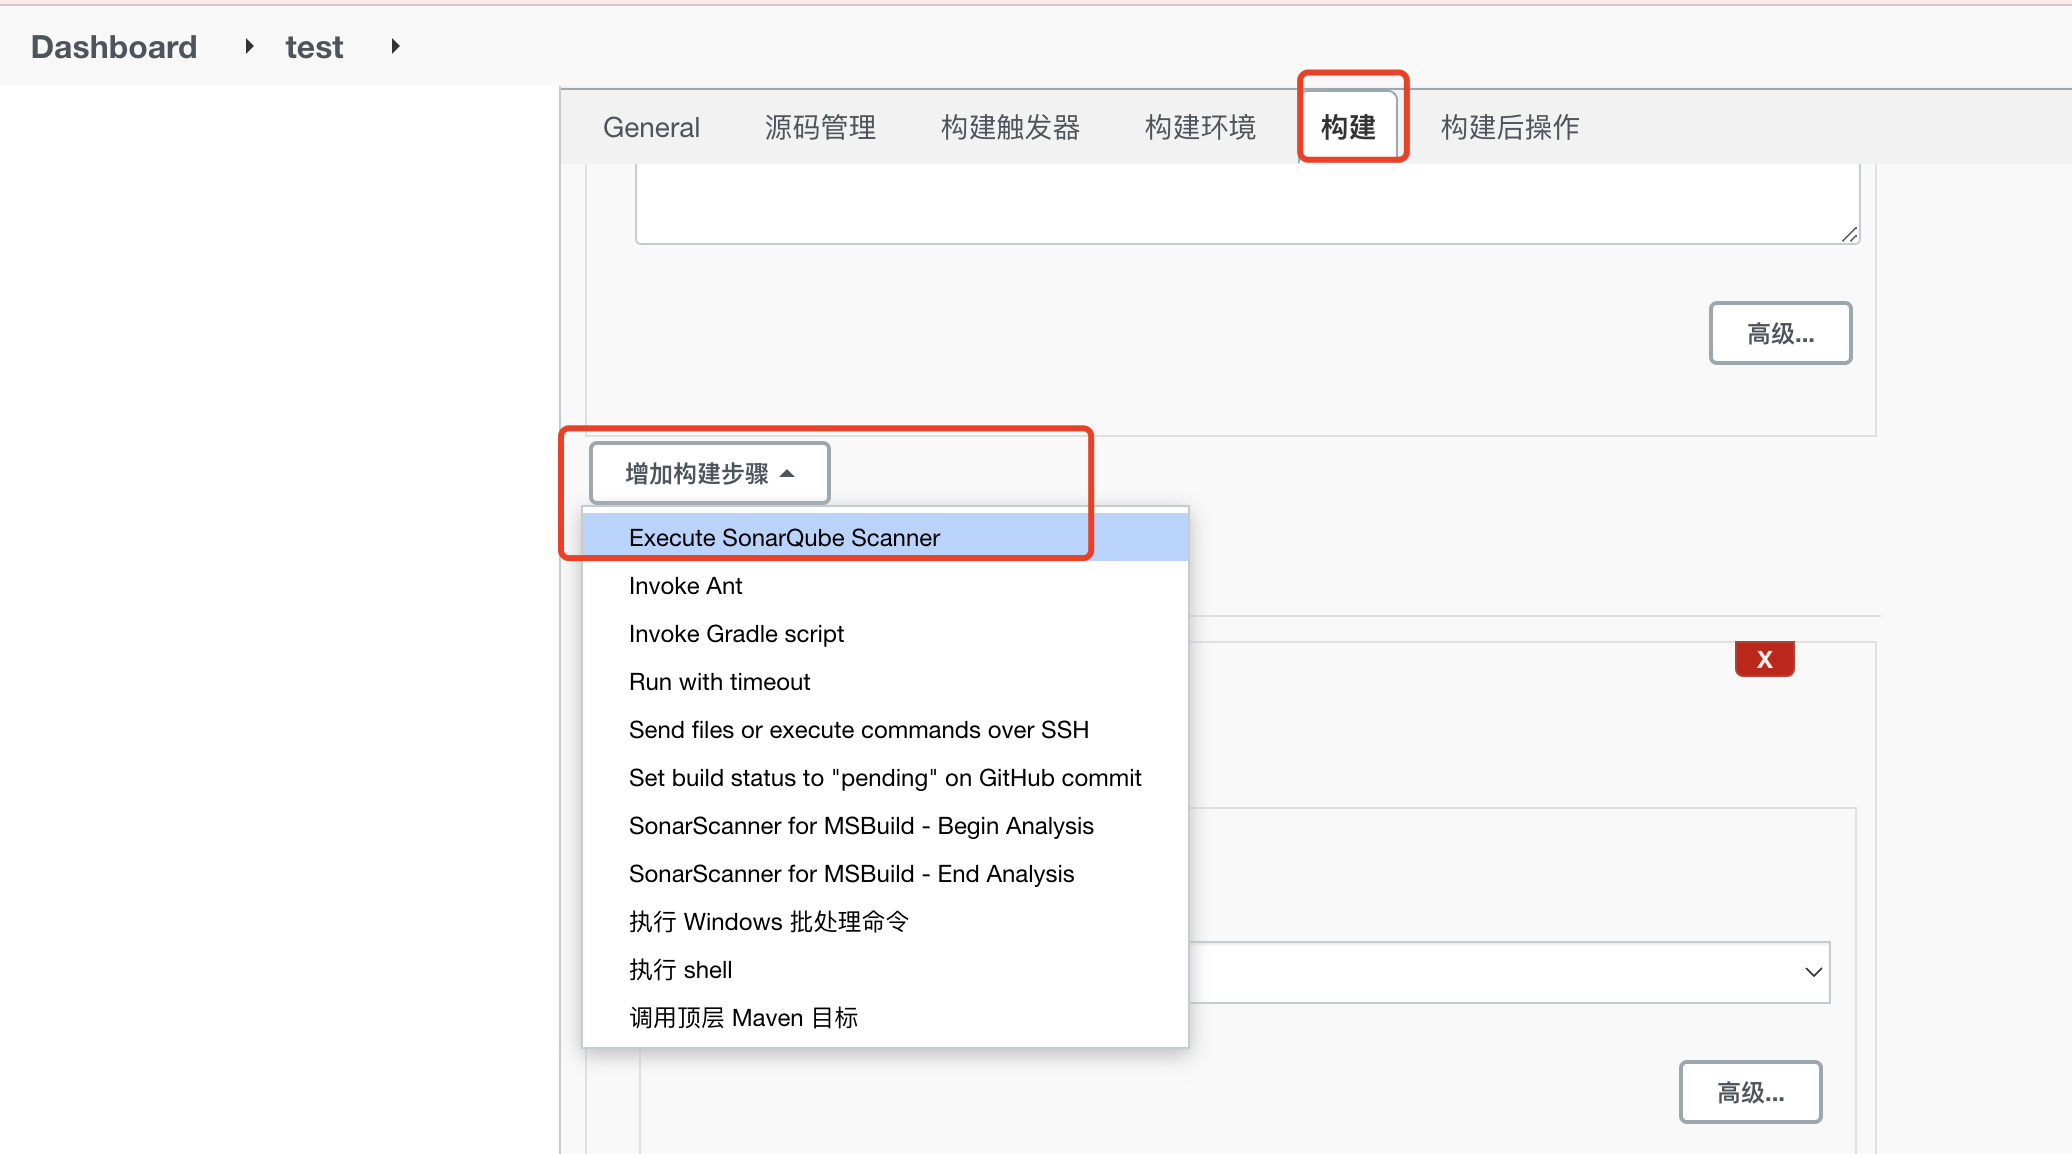Screen dimensions: 2072x1154
Task: Pick Invoke Gradle script option
Action: (x=736, y=634)
